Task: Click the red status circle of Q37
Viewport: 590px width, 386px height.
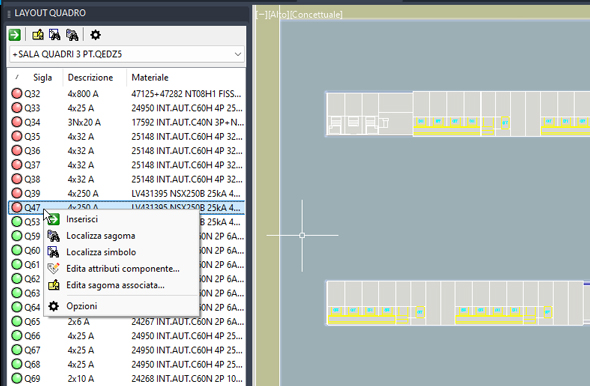Action: (x=17, y=165)
